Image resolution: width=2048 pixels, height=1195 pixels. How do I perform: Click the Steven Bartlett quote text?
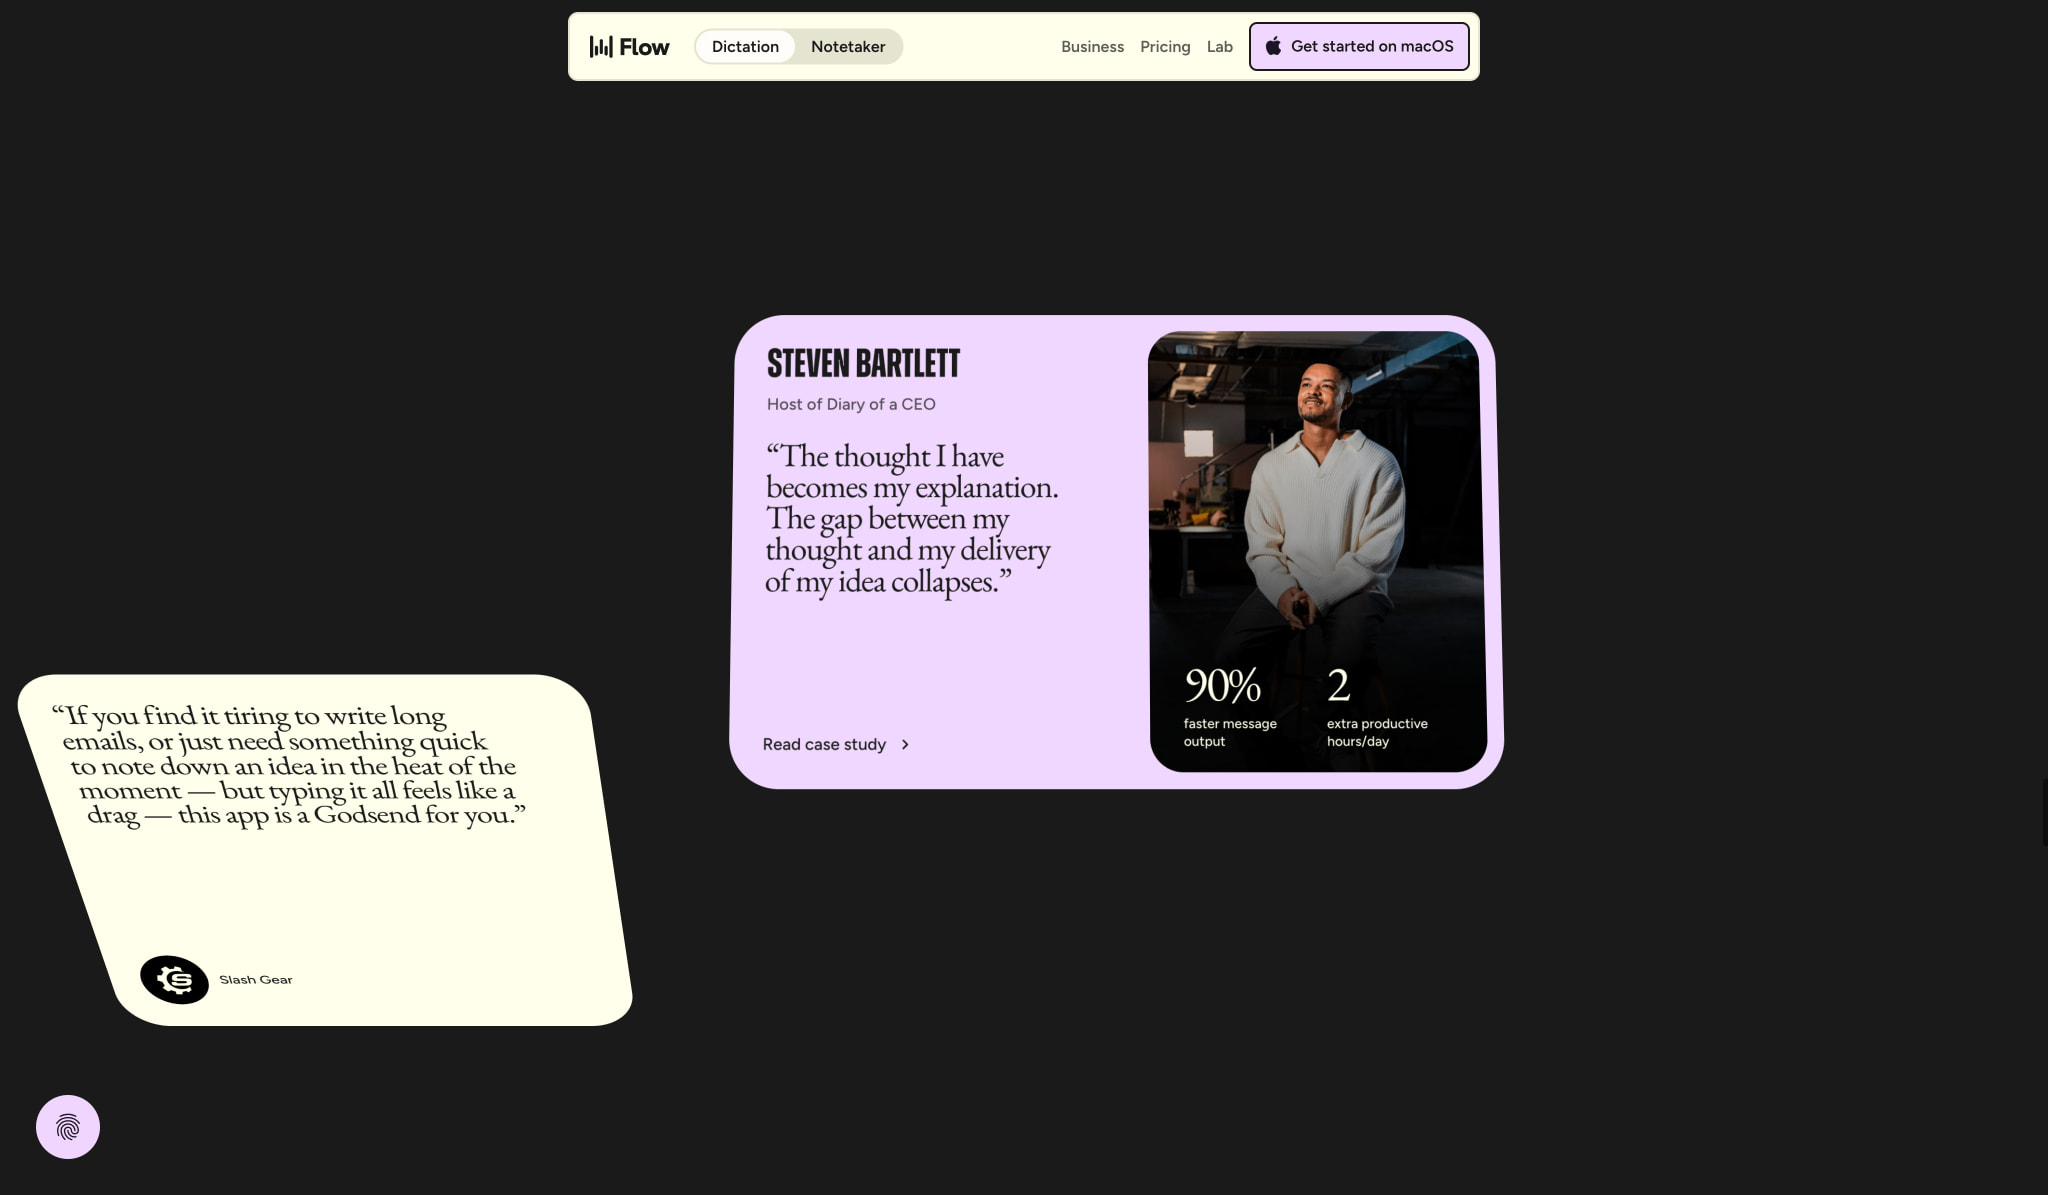911,519
